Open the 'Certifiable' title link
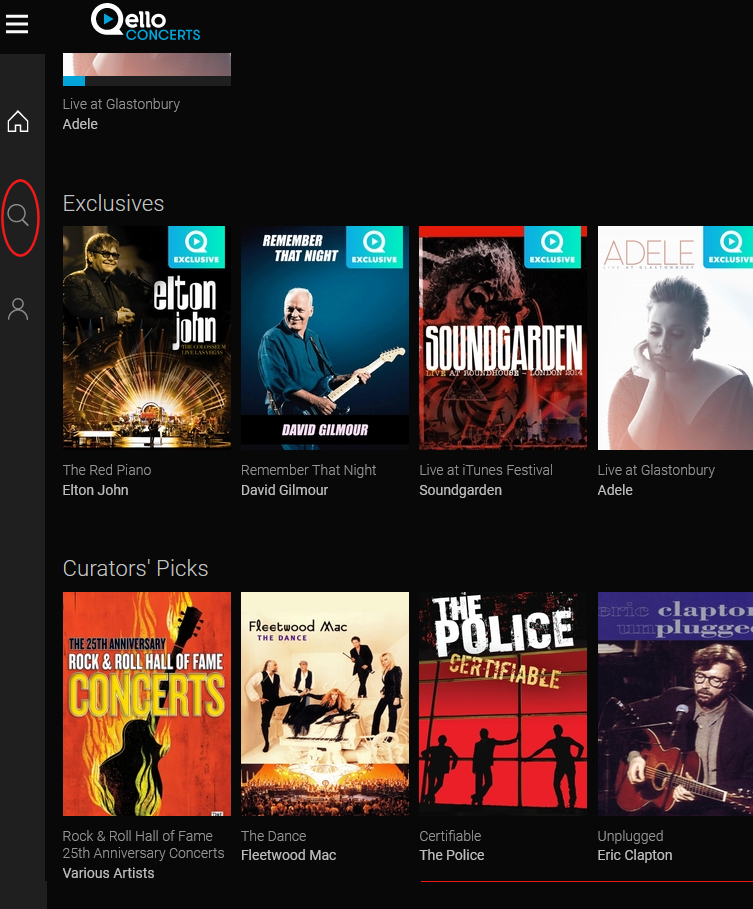This screenshot has width=753, height=909. pos(450,836)
